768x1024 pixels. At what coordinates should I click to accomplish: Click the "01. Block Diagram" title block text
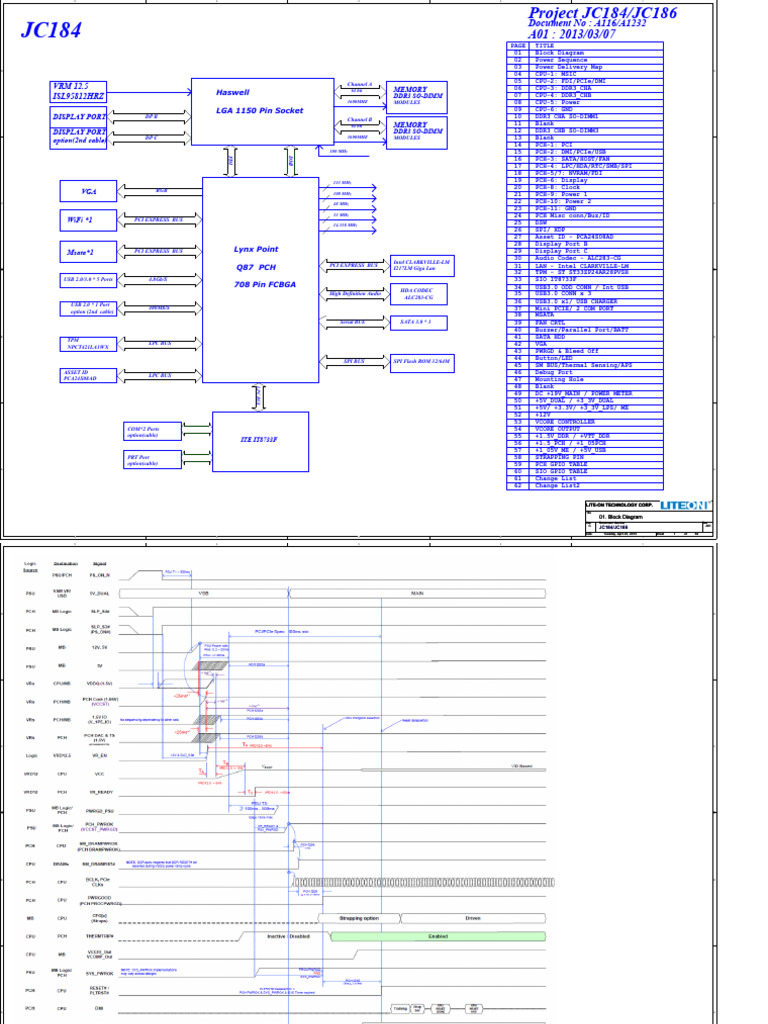point(620,517)
